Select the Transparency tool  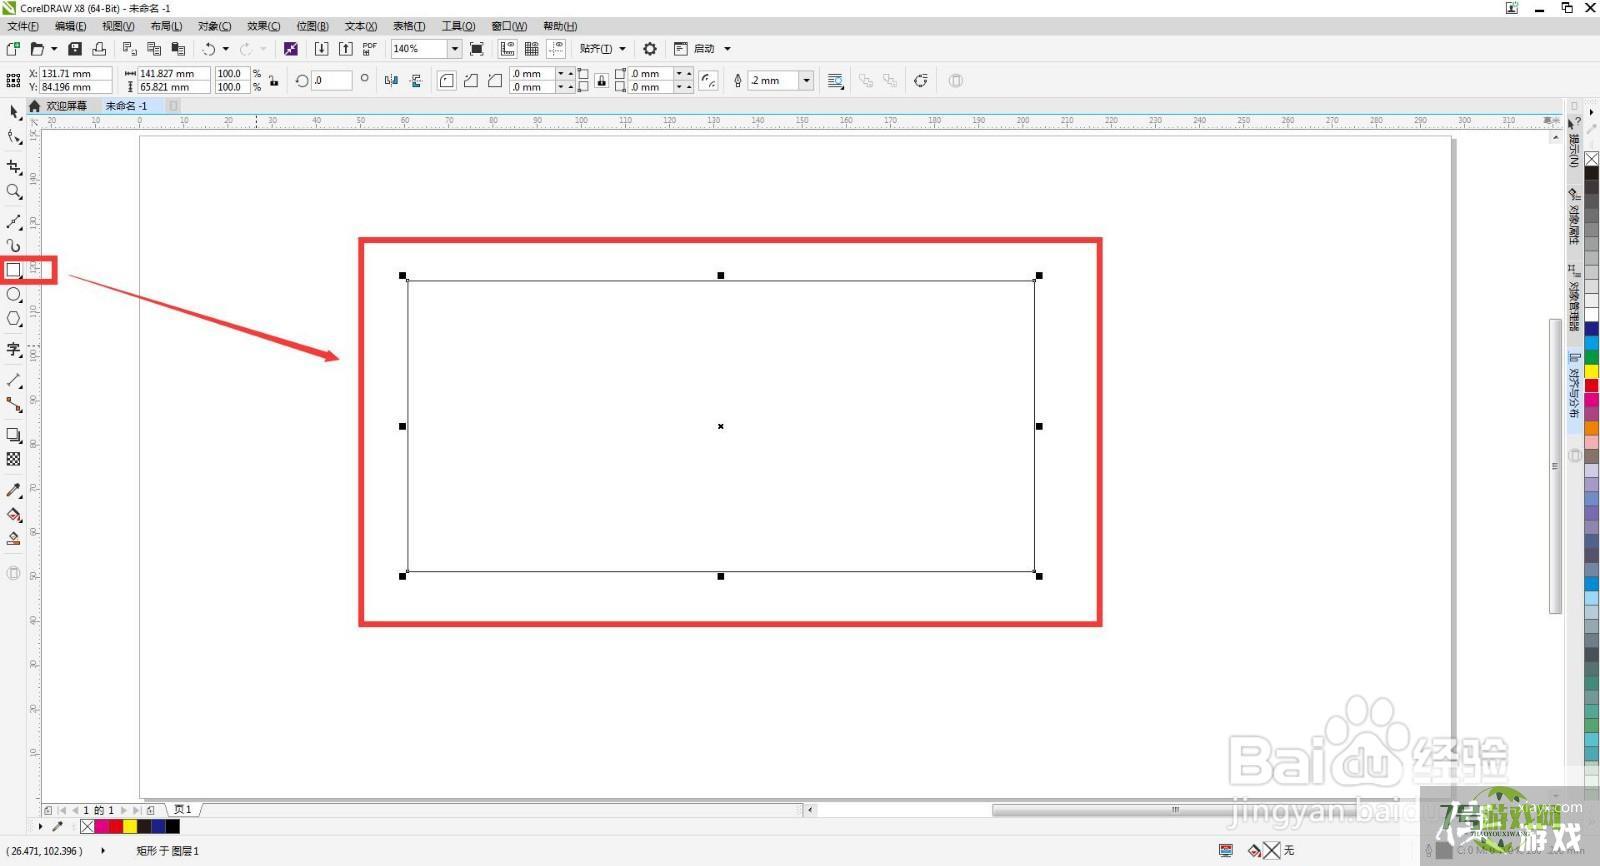point(14,459)
